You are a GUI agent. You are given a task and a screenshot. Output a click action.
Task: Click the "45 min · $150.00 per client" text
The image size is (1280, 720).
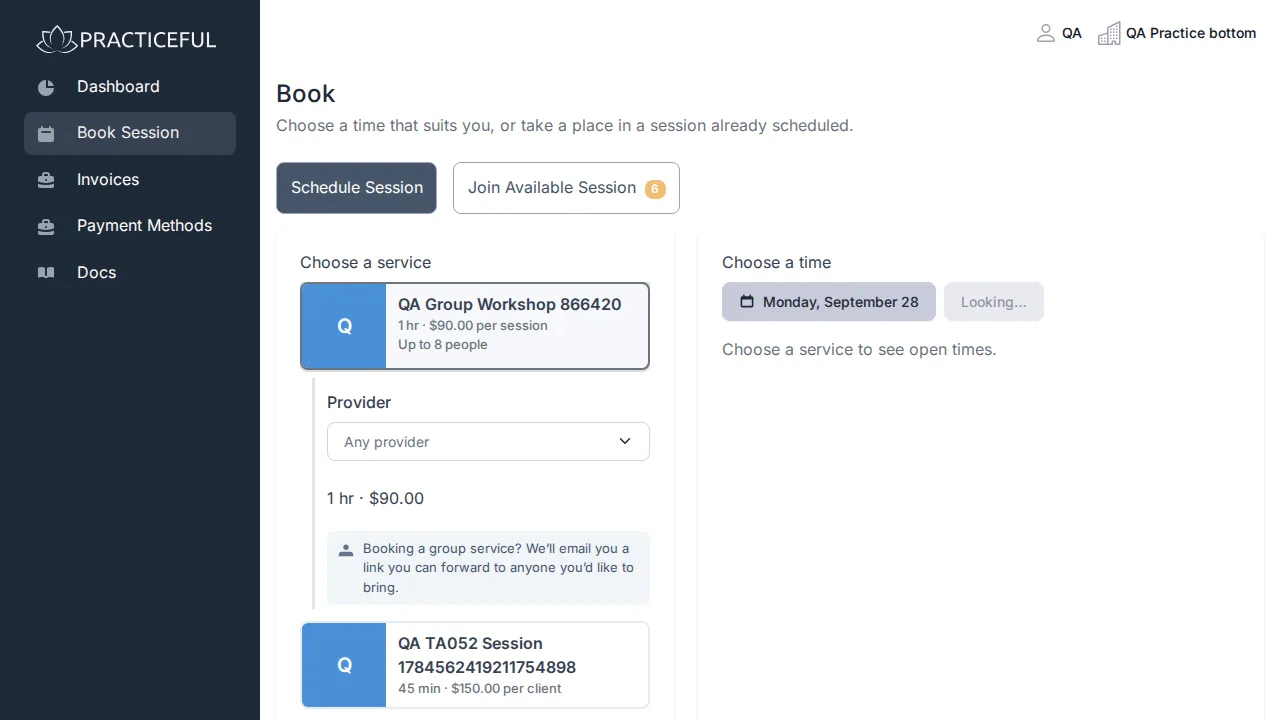coord(480,689)
